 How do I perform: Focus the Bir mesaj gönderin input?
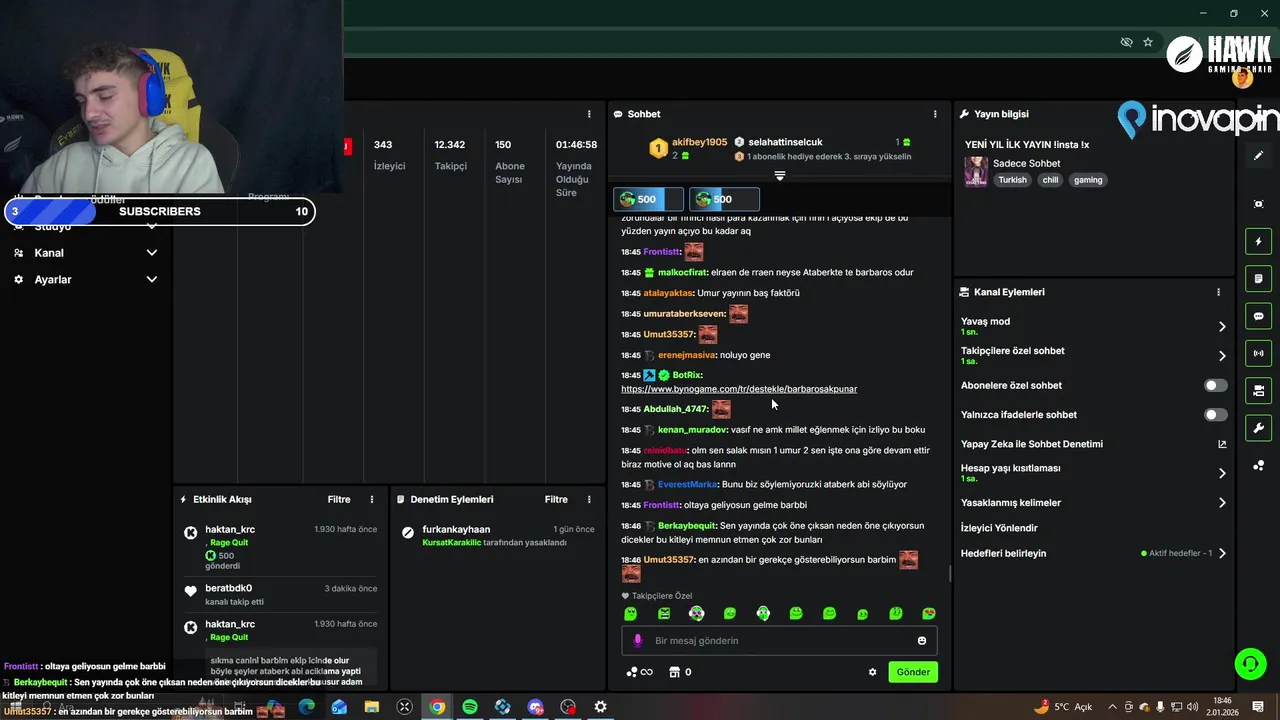780,641
